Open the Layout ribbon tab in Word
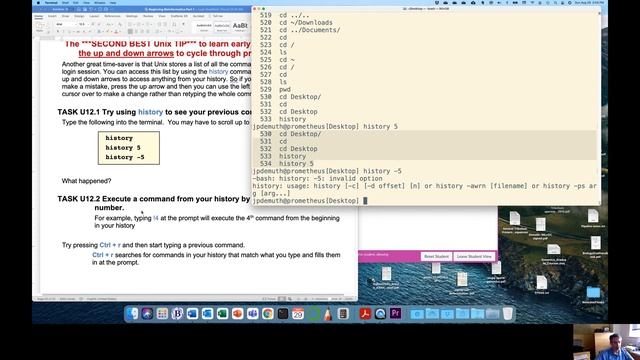 click(94, 16)
